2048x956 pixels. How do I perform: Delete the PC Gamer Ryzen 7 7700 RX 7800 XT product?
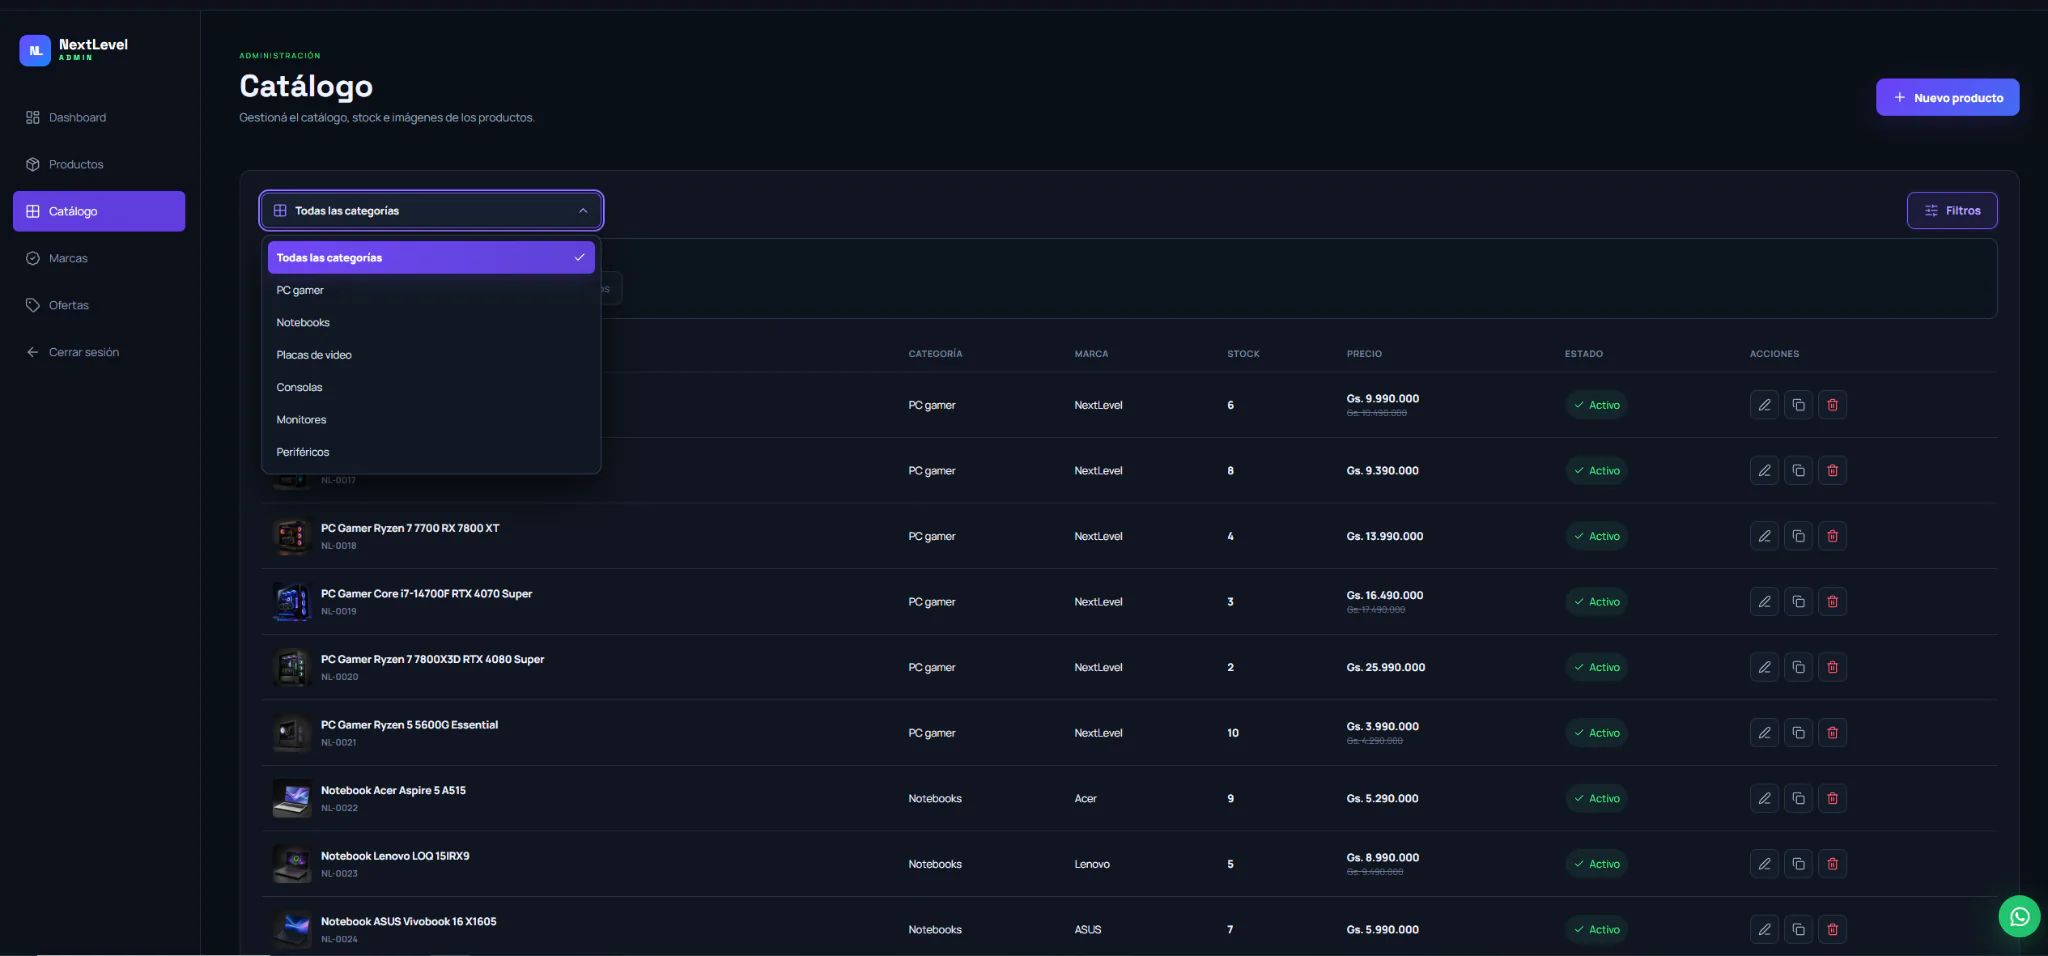(1832, 536)
